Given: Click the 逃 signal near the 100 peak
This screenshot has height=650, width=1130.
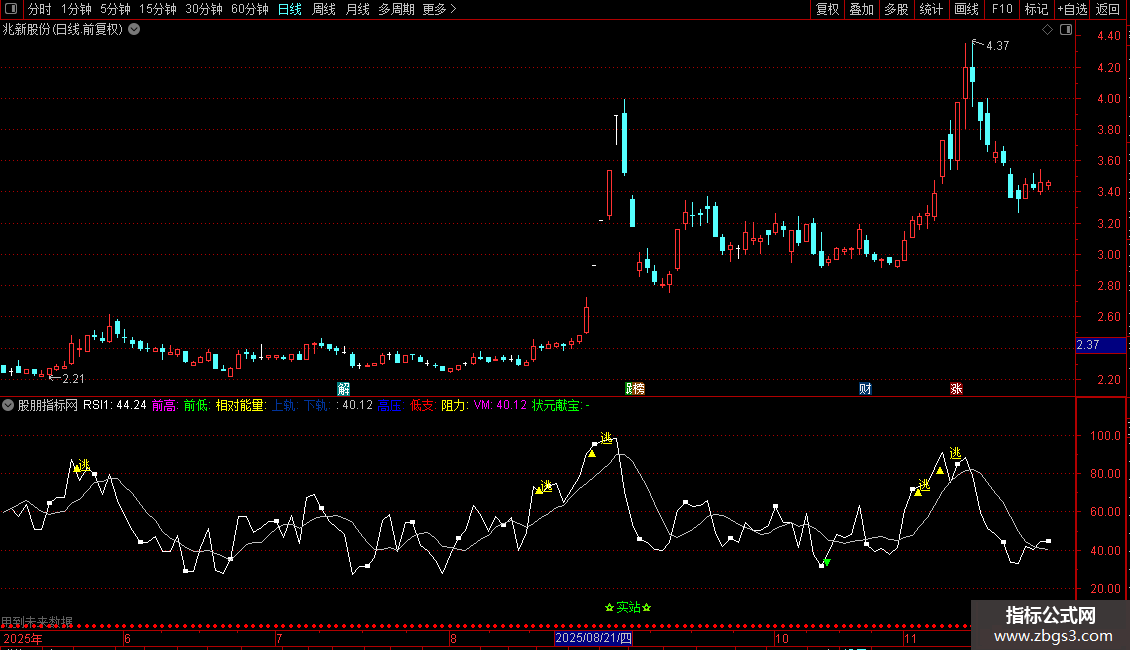Looking at the screenshot, I should (606, 437).
